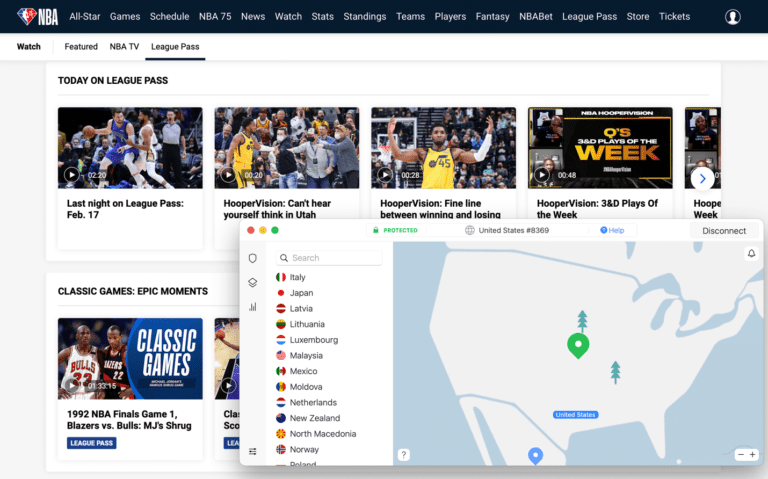Open the All-Star menu item
Screen dimensions: 768x479
(x=85, y=17)
